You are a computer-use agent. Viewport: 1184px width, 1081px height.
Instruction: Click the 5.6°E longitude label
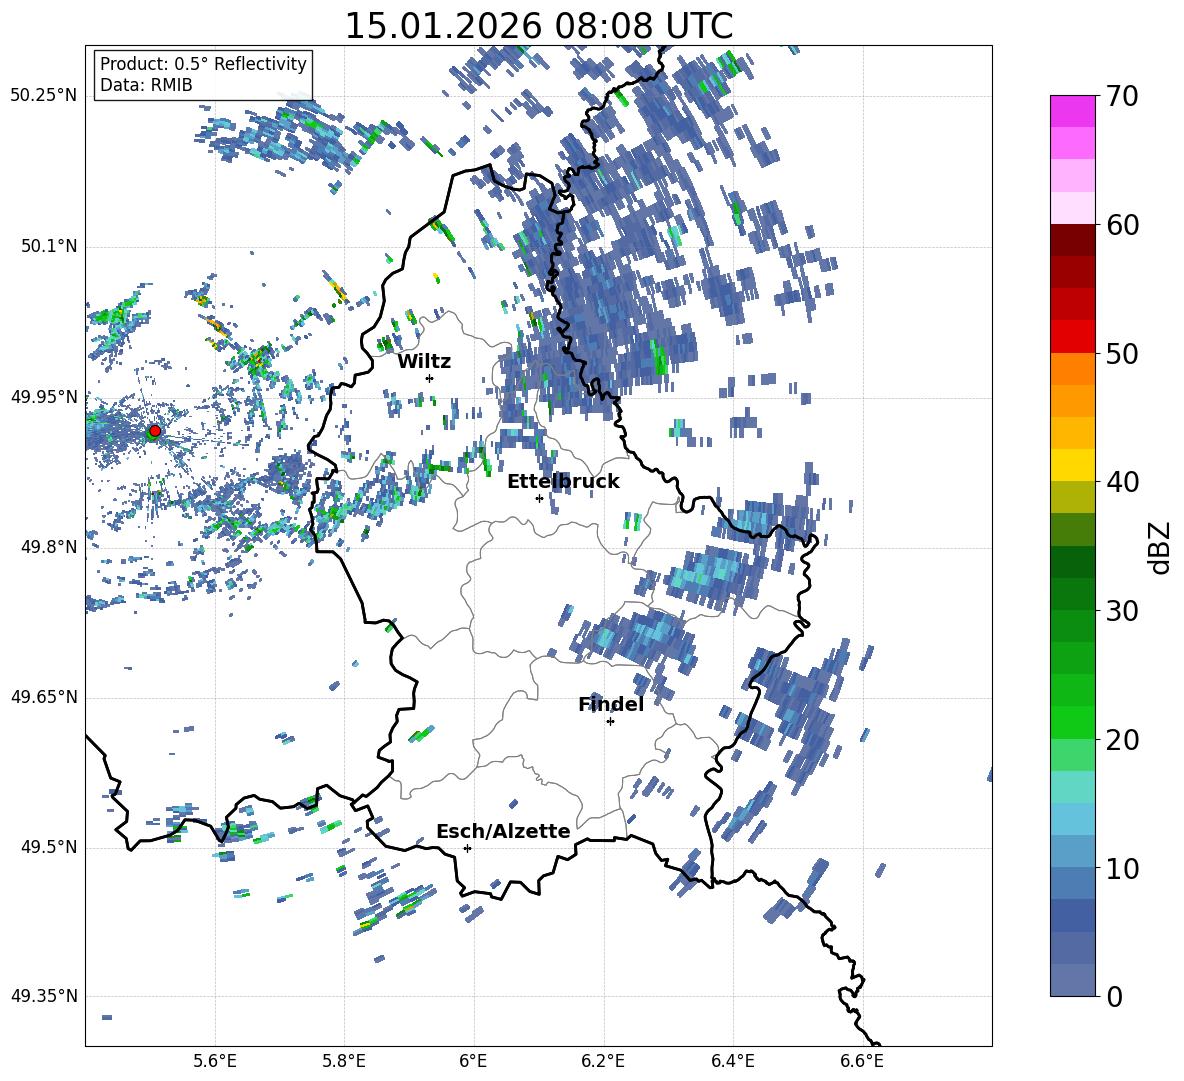point(215,1061)
